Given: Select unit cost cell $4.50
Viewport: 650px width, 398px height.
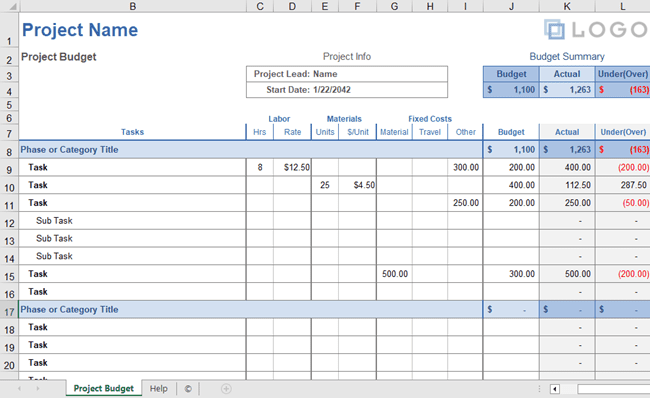Looking at the screenshot, I should tap(357, 185).
